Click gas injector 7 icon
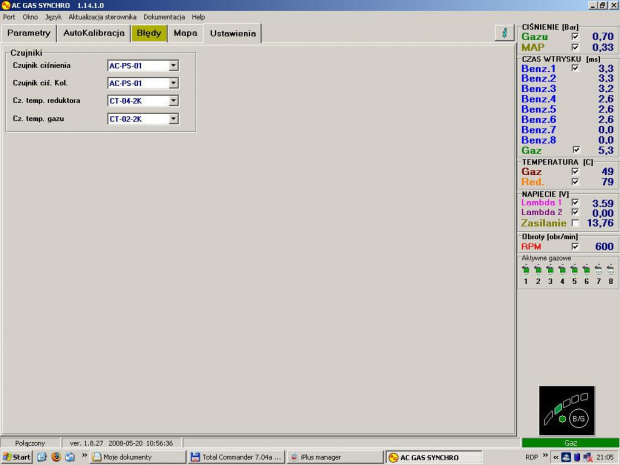Screen dimensions: 620x465 point(599,270)
